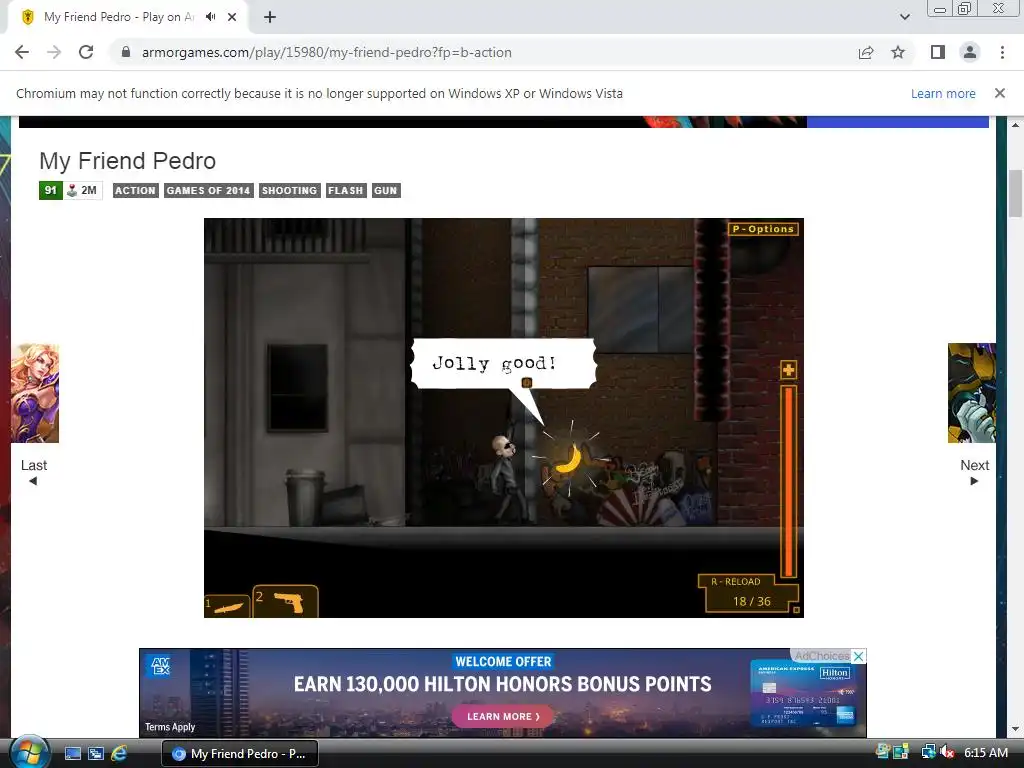Click the scrollbar up arrow
This screenshot has height=768, width=1024.
(1015, 124)
